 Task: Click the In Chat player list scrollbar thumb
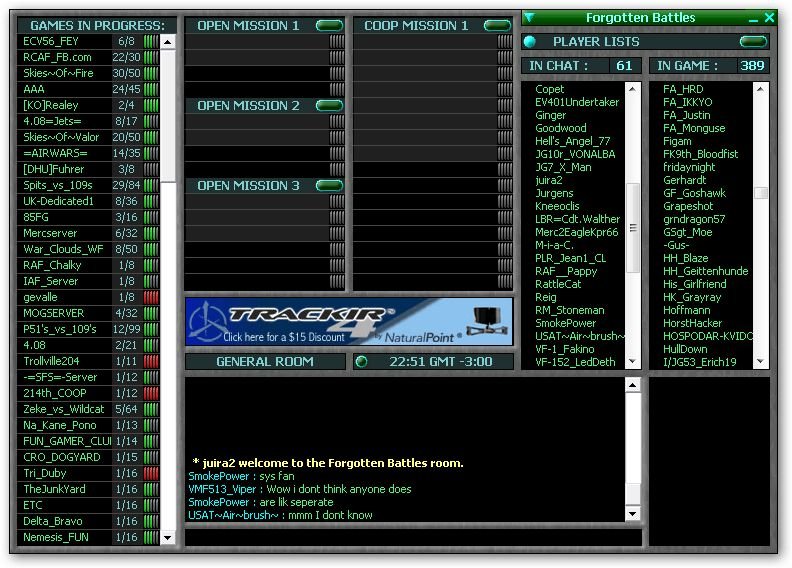point(632,210)
